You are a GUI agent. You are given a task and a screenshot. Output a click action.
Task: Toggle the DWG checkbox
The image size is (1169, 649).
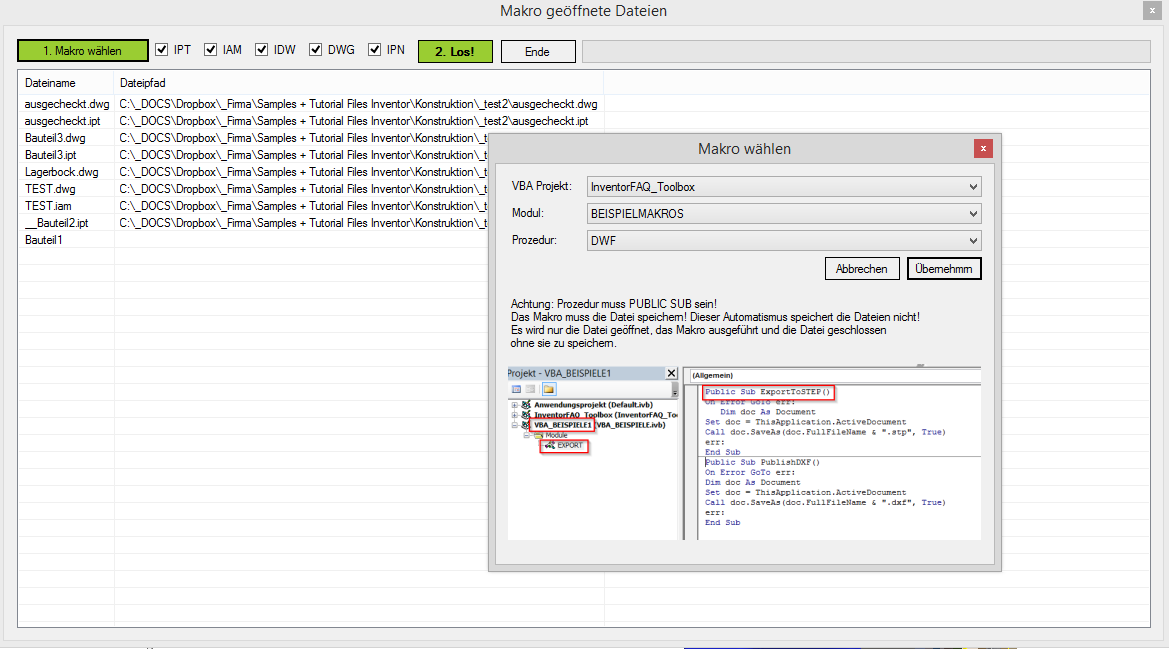316,50
